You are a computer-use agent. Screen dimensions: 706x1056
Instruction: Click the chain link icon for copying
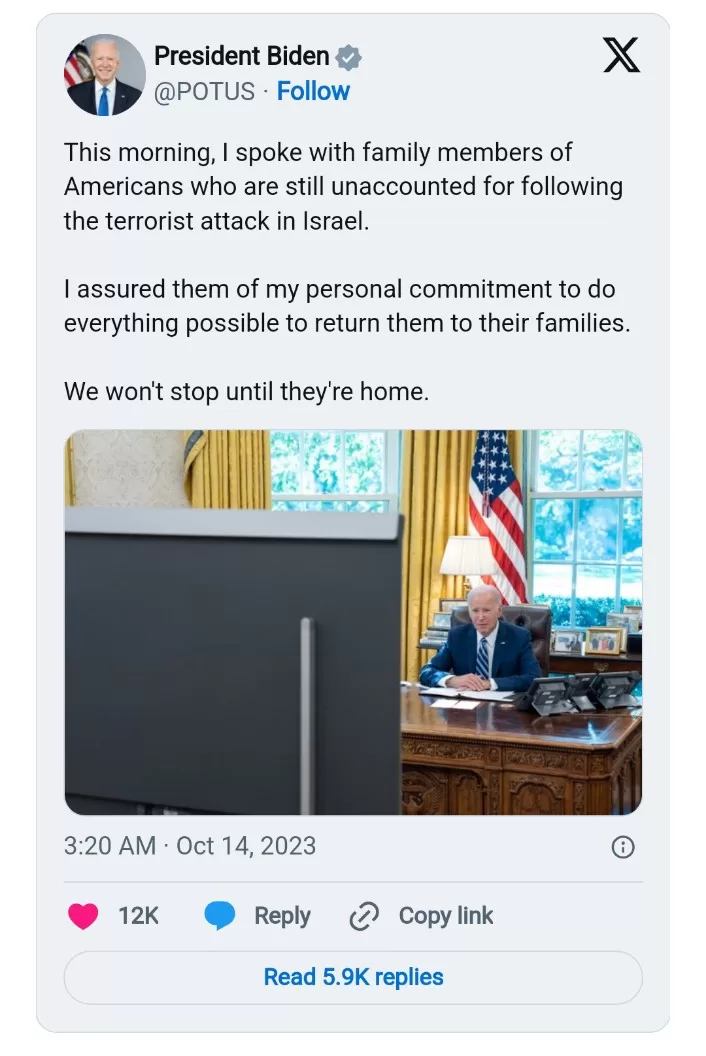coord(364,916)
